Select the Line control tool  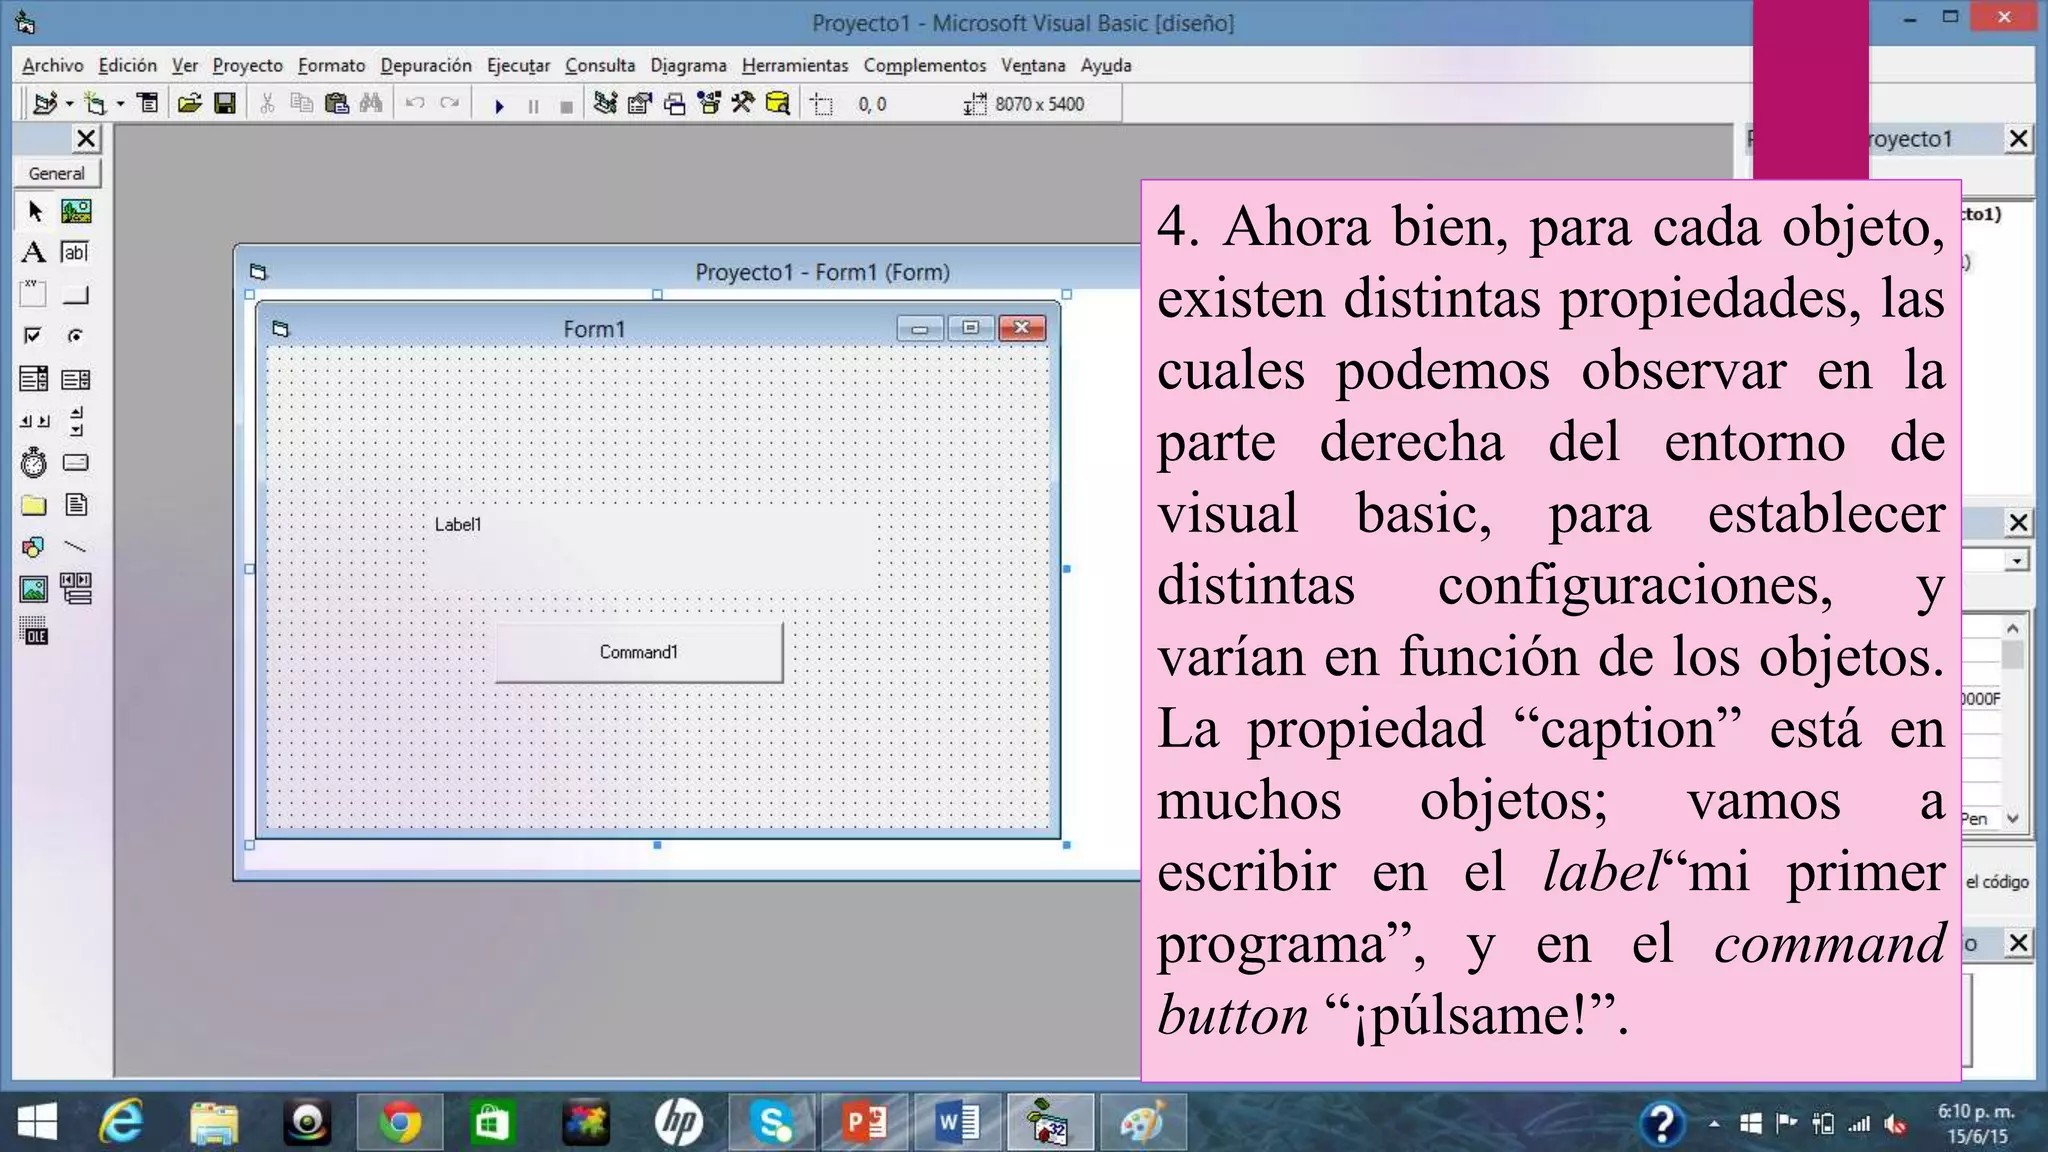[x=76, y=547]
